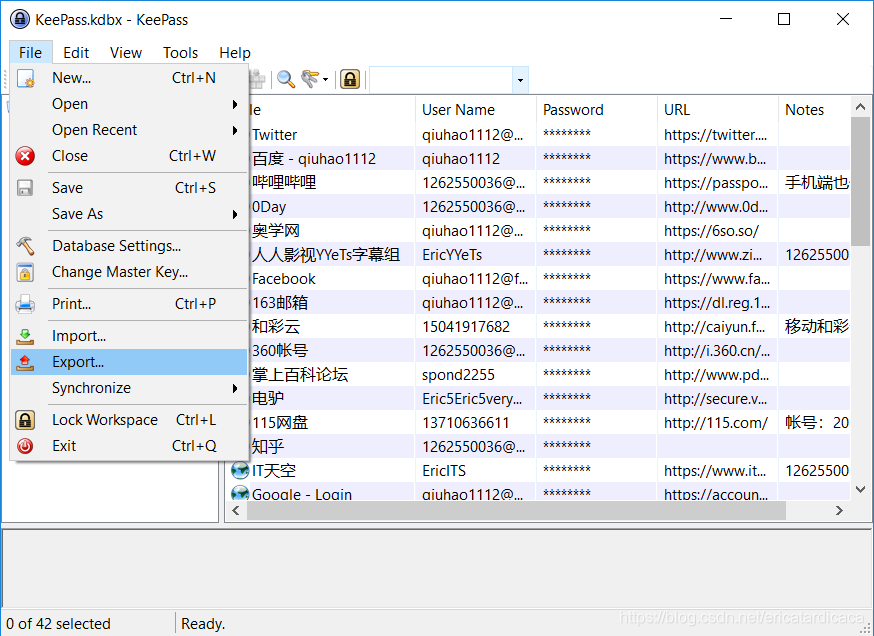Click the Show Entries keys toolbar icon
The height and width of the screenshot is (636, 874).
tap(310, 79)
